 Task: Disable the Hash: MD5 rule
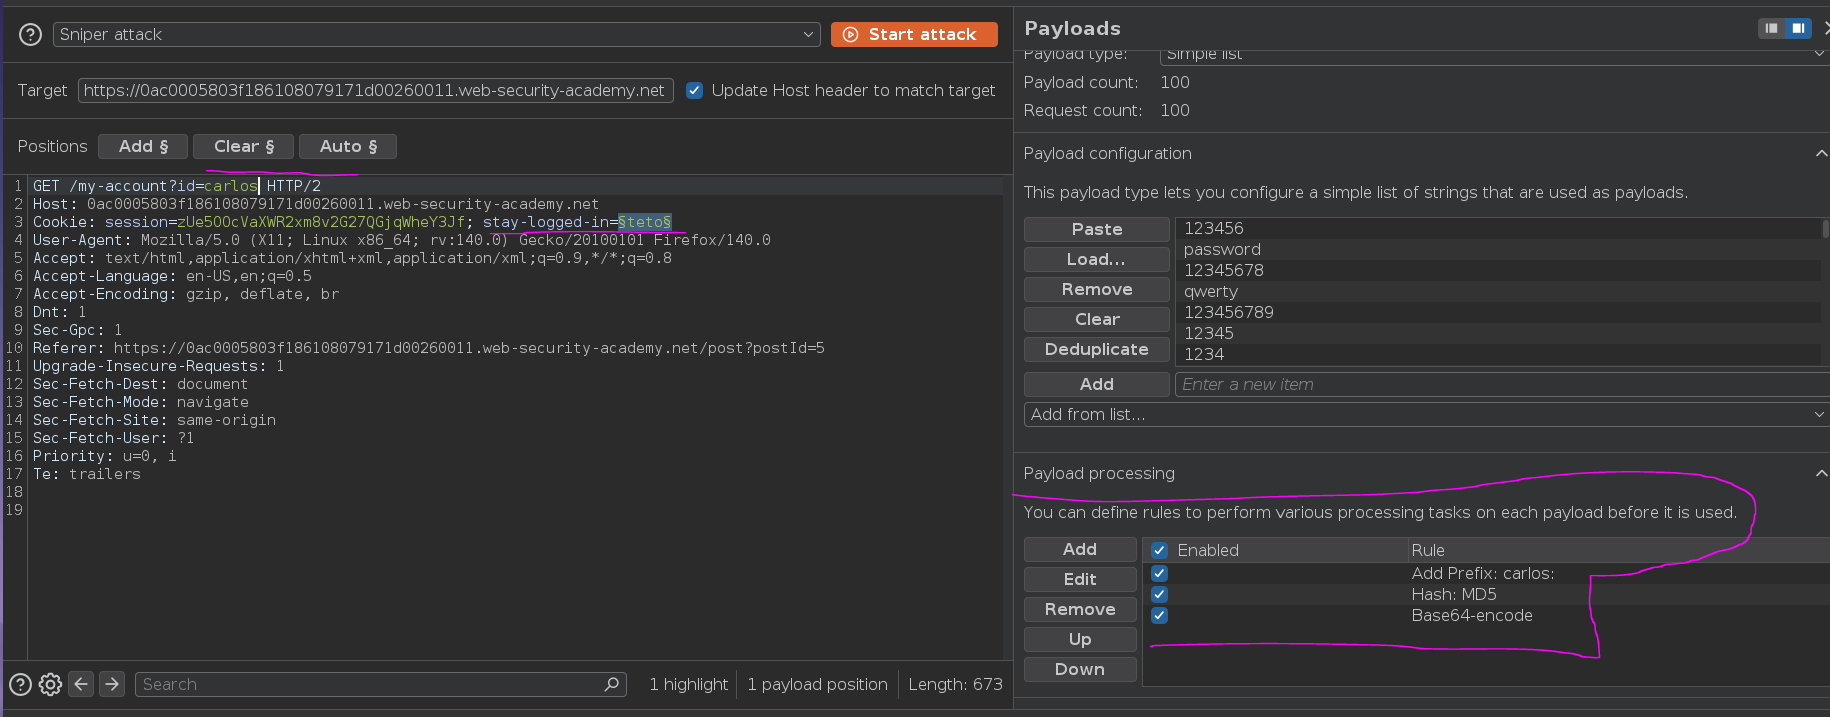coord(1159,594)
